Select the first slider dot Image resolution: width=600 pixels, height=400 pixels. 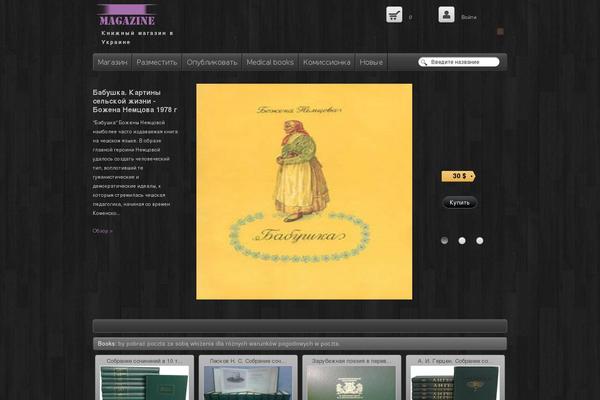444,240
